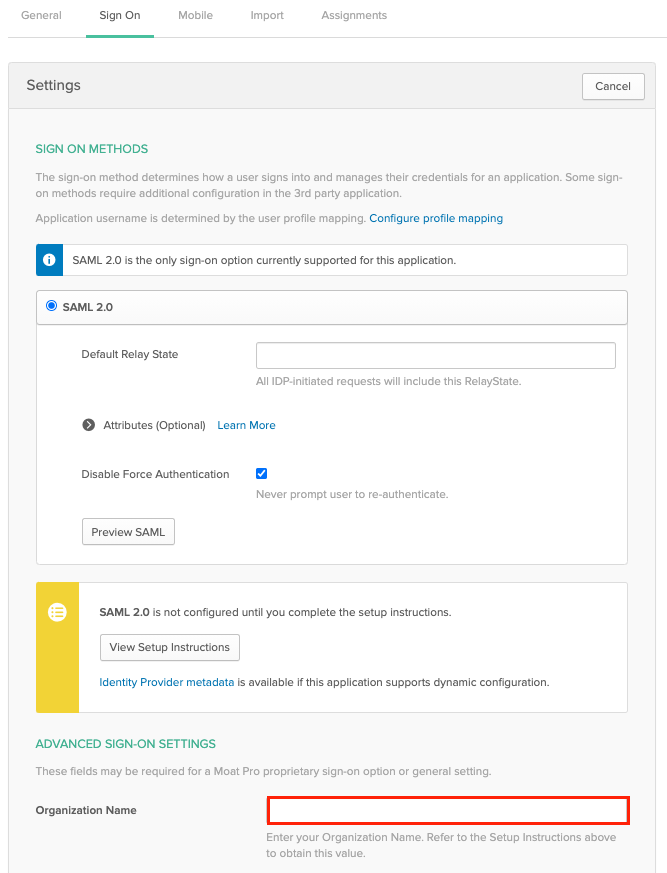Click the Disable Force Authentication label
The width and height of the screenshot is (667, 873).
click(155, 474)
